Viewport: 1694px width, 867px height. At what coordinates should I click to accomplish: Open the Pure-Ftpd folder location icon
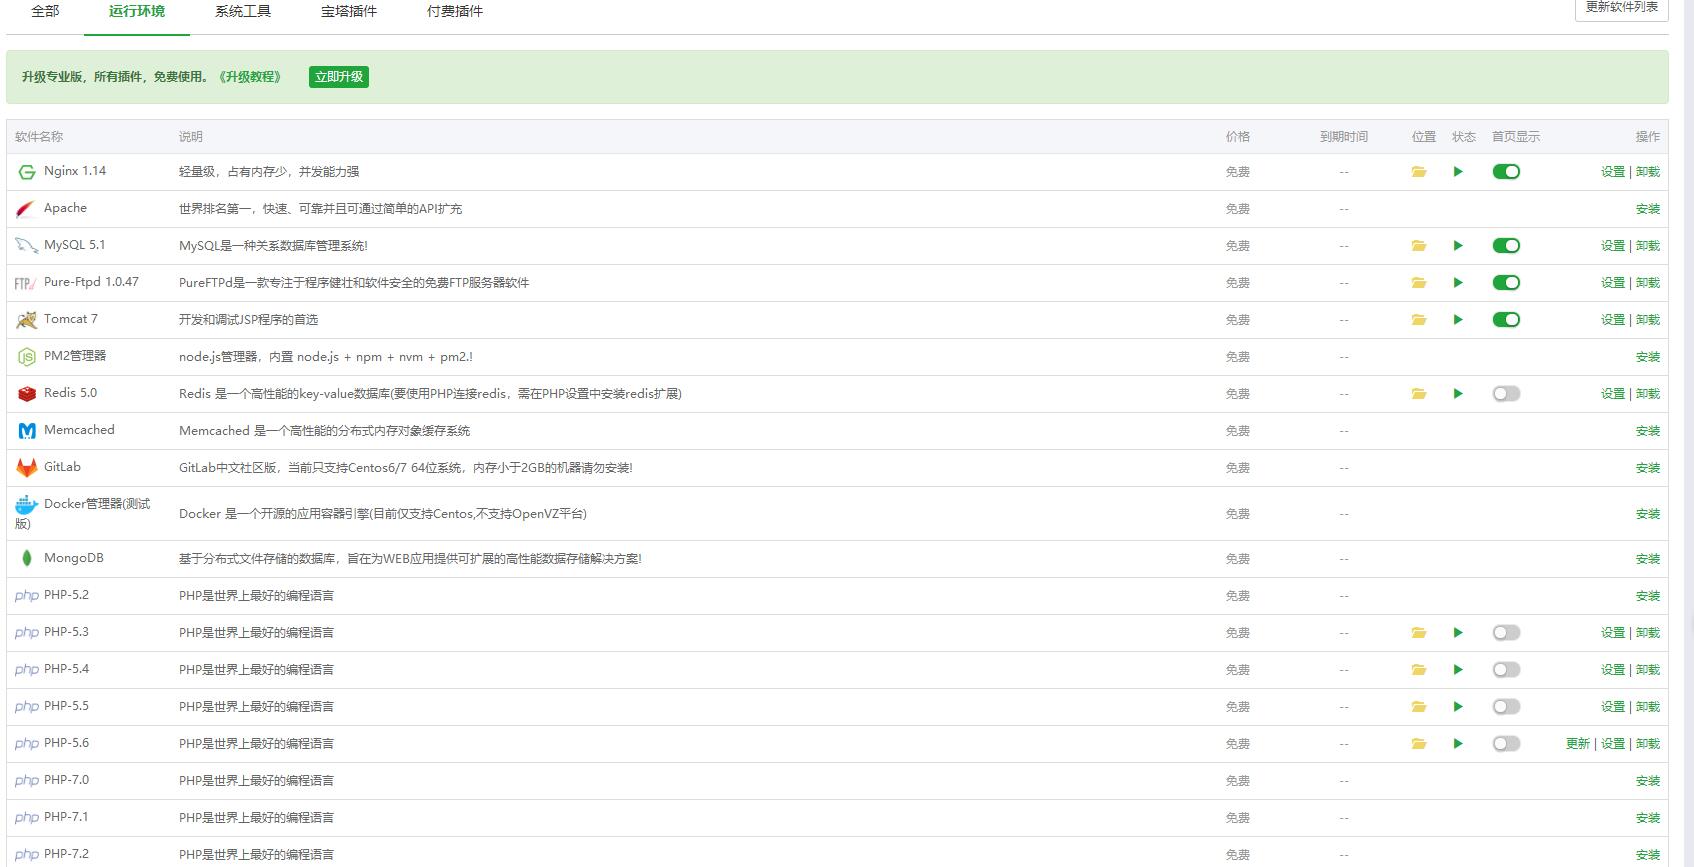point(1418,283)
